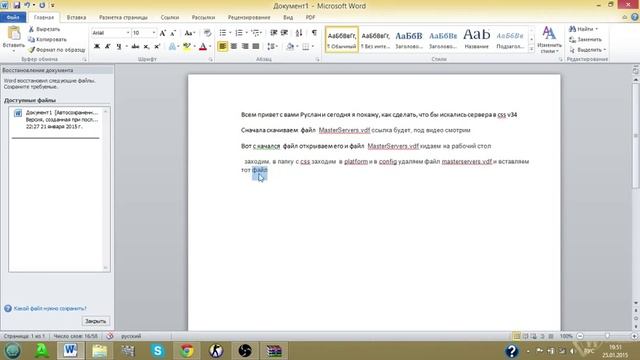This screenshot has width=640, height=360.
Task: Clear formatting using the eraser icon
Action: tap(207, 33)
